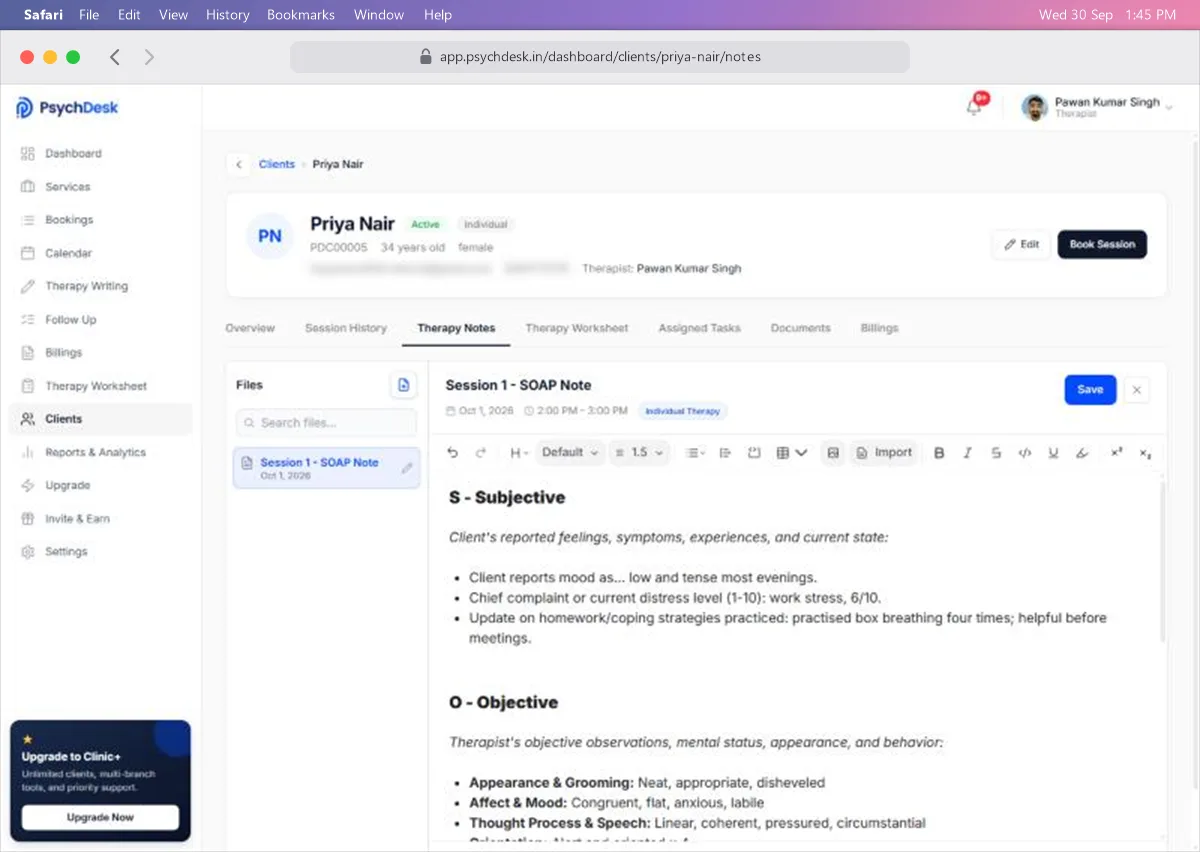Screen dimensions: 1200x852
Task: Open Follow Up in sidebar
Action: (100, 320)
